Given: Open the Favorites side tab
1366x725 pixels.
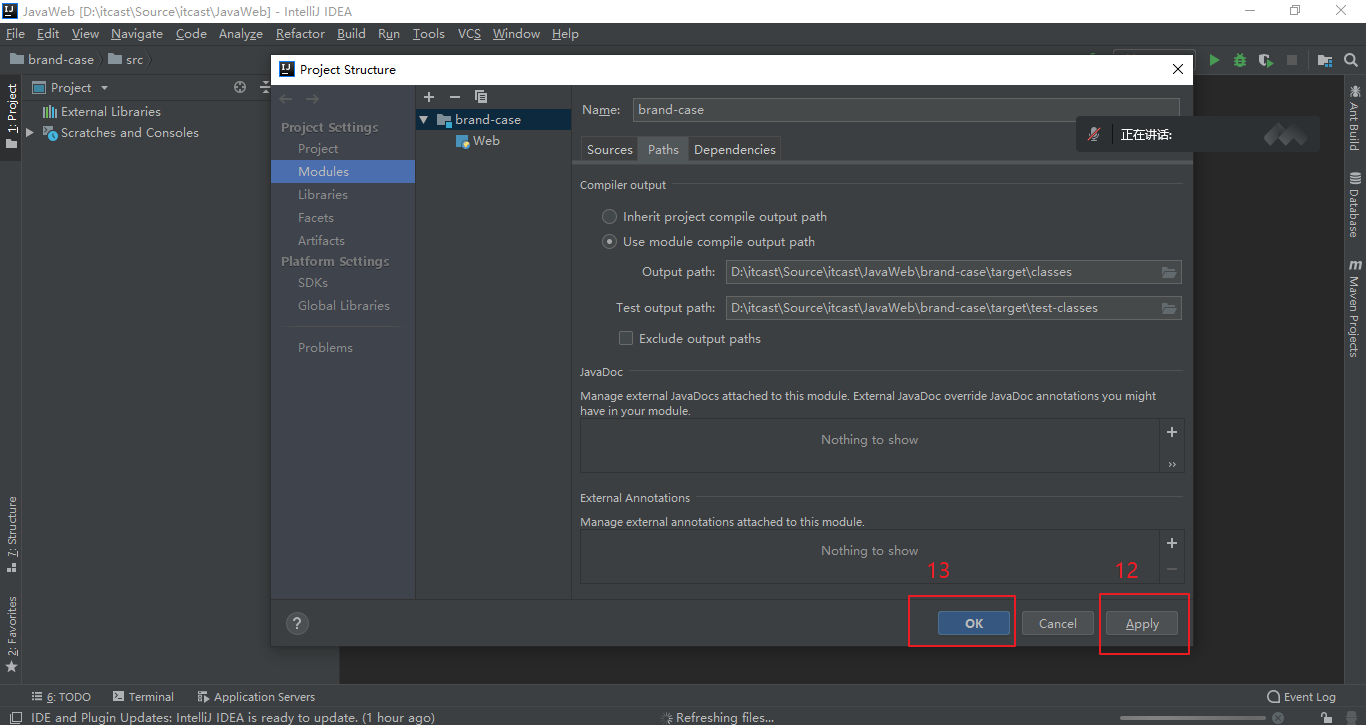Looking at the screenshot, I should 12,634.
